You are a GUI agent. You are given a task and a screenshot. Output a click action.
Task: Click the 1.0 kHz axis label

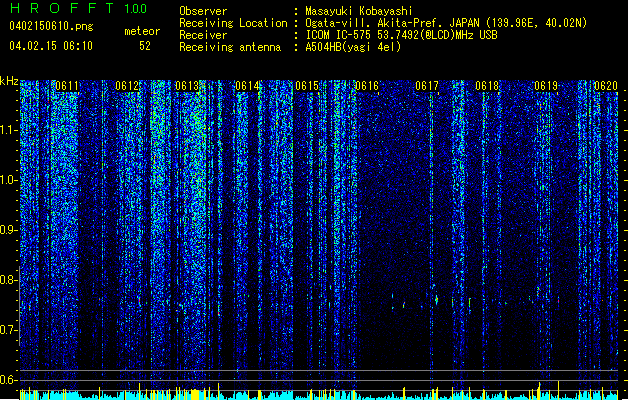(9, 180)
